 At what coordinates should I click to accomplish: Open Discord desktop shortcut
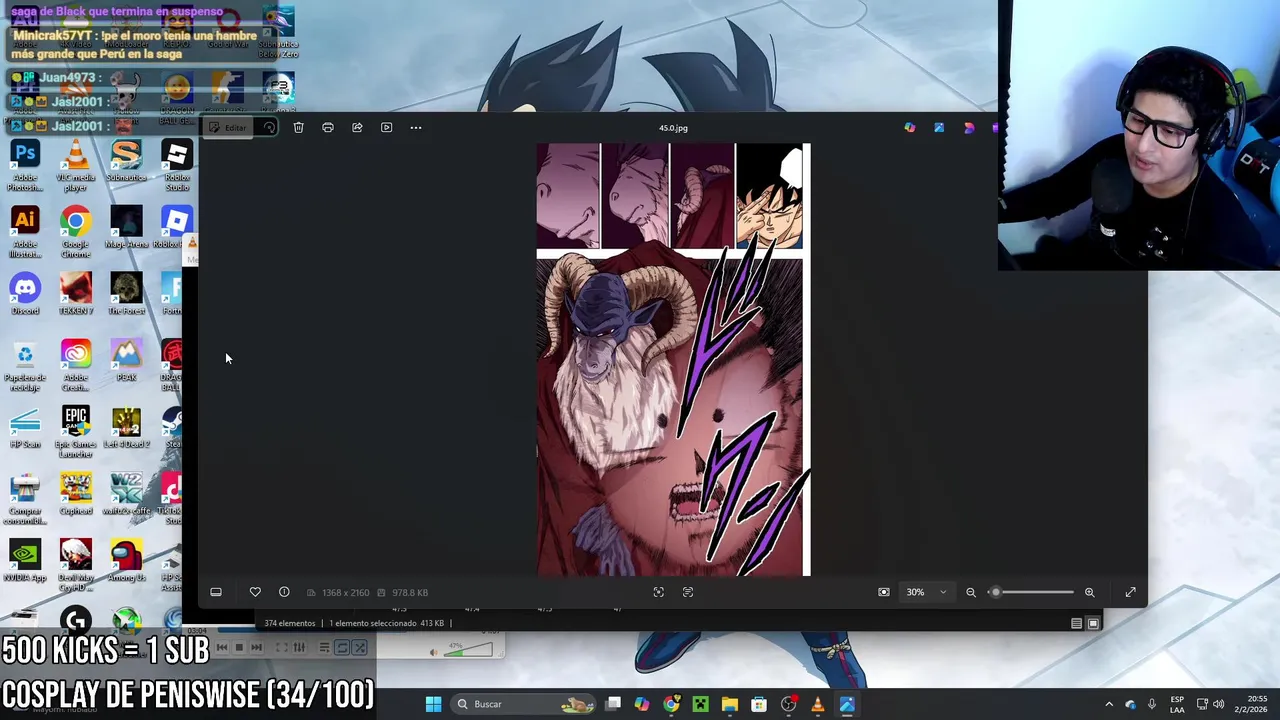tap(25, 295)
